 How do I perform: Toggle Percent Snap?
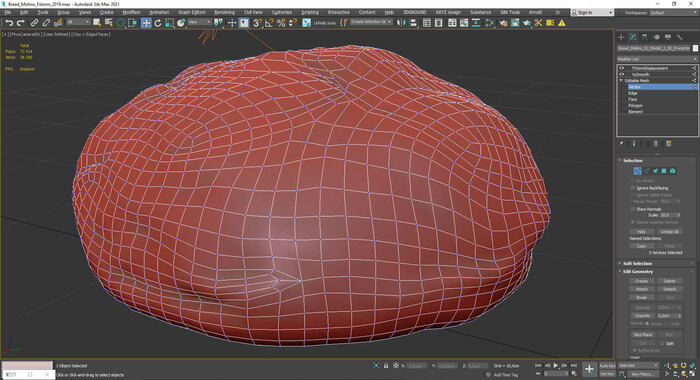click(x=281, y=22)
